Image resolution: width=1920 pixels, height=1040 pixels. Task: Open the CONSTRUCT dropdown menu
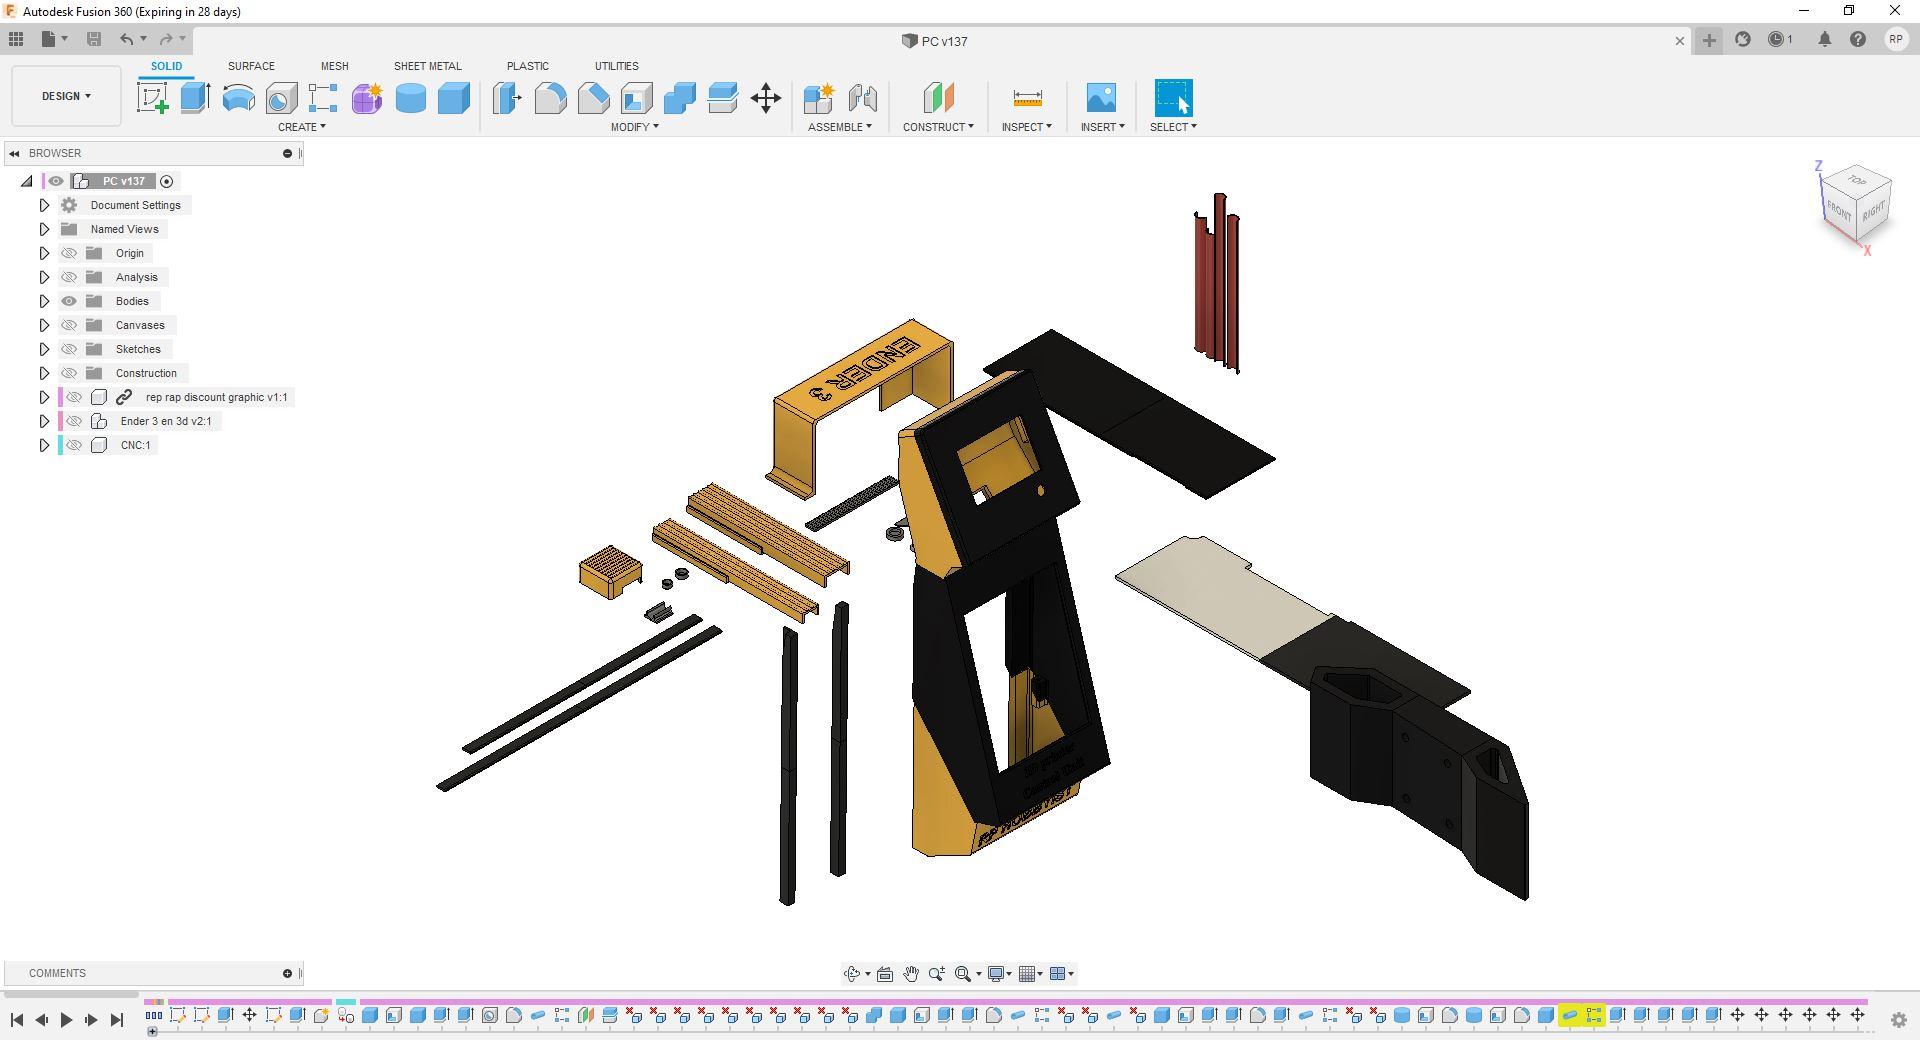tap(938, 127)
